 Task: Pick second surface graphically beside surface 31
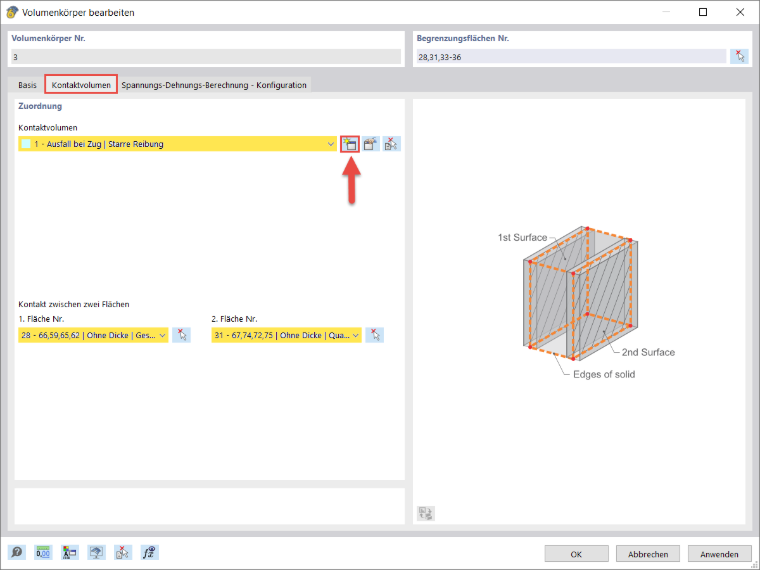tap(375, 335)
